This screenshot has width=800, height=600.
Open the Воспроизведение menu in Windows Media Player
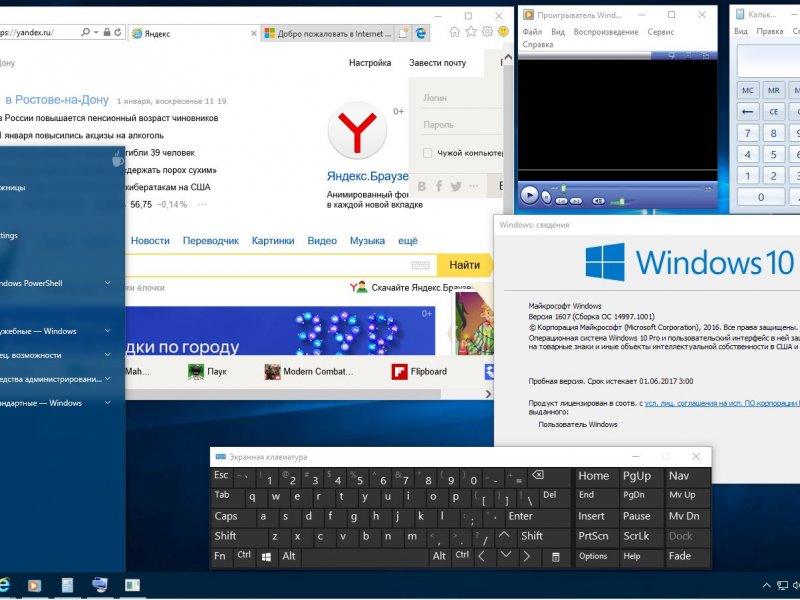coord(606,32)
